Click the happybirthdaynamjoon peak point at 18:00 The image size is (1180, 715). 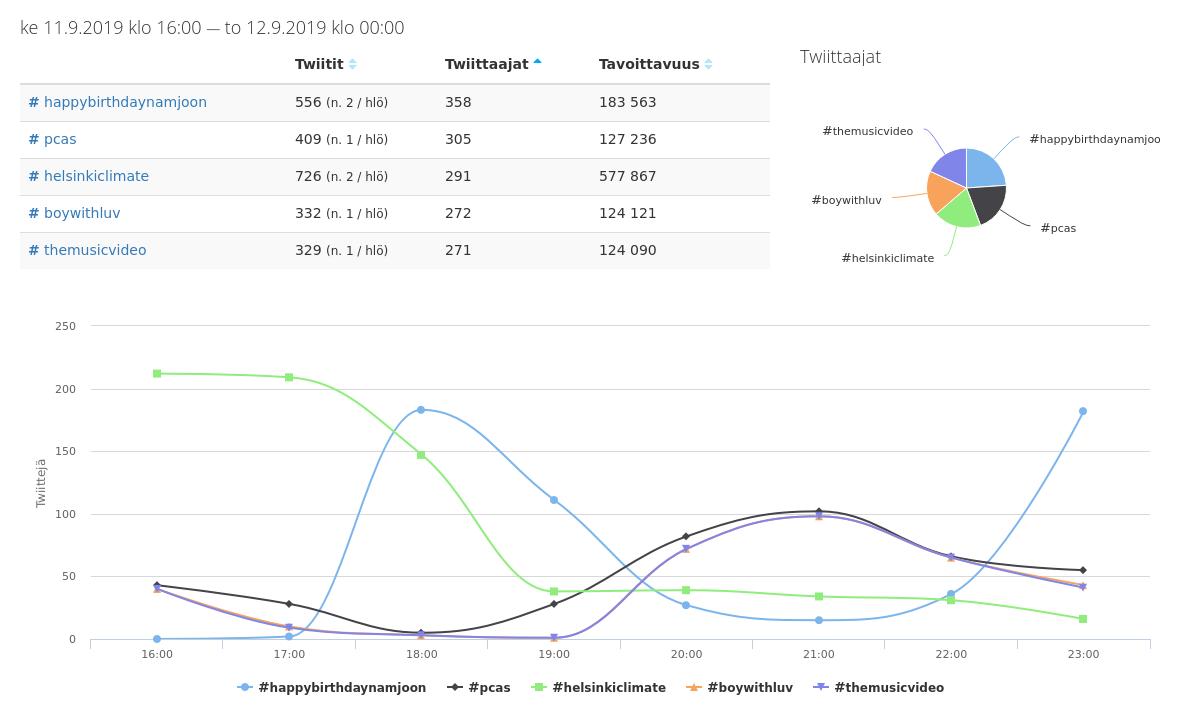[421, 409]
